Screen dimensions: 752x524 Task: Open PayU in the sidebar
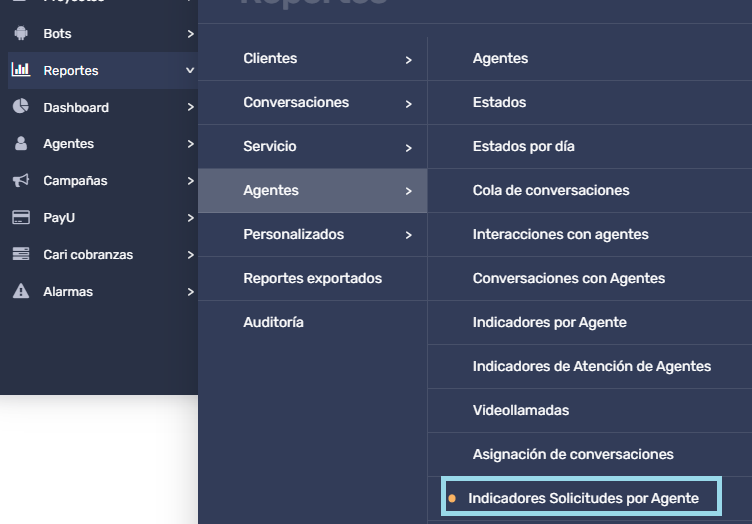pyautogui.click(x=103, y=218)
